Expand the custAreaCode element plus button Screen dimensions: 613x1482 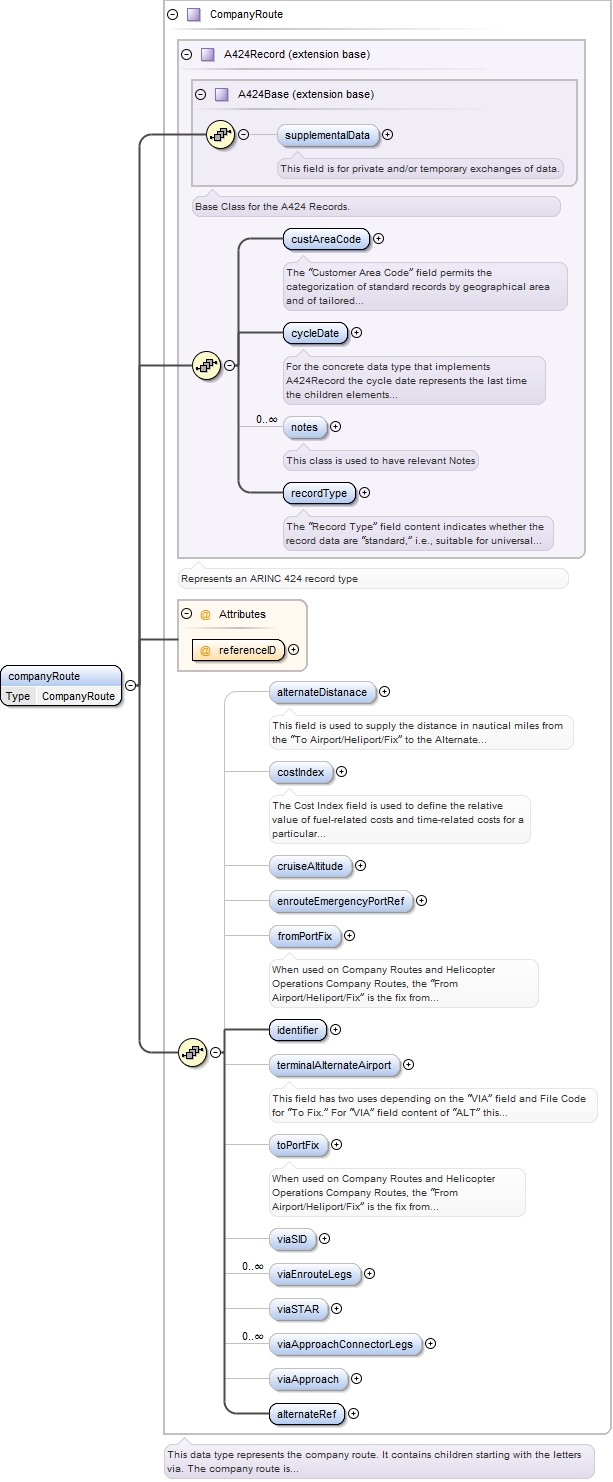379,239
